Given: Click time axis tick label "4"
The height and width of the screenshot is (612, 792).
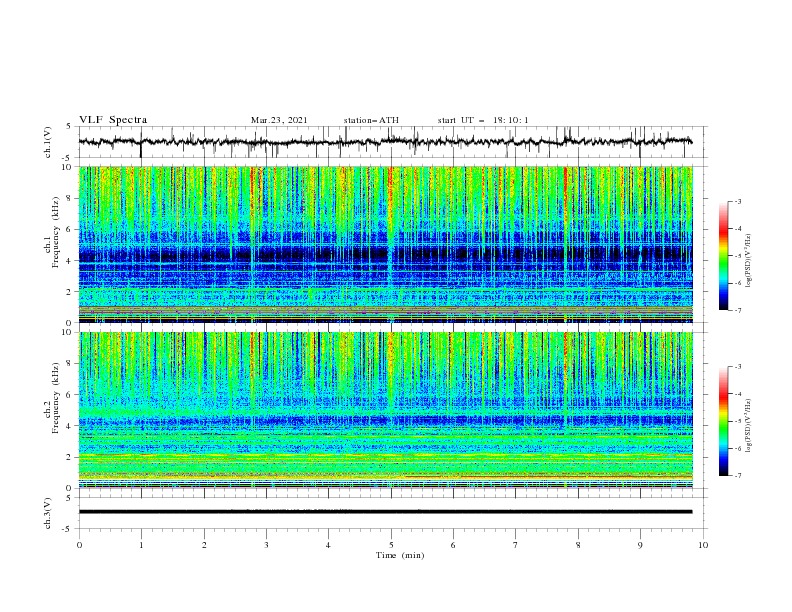Looking at the screenshot, I should click(x=328, y=545).
